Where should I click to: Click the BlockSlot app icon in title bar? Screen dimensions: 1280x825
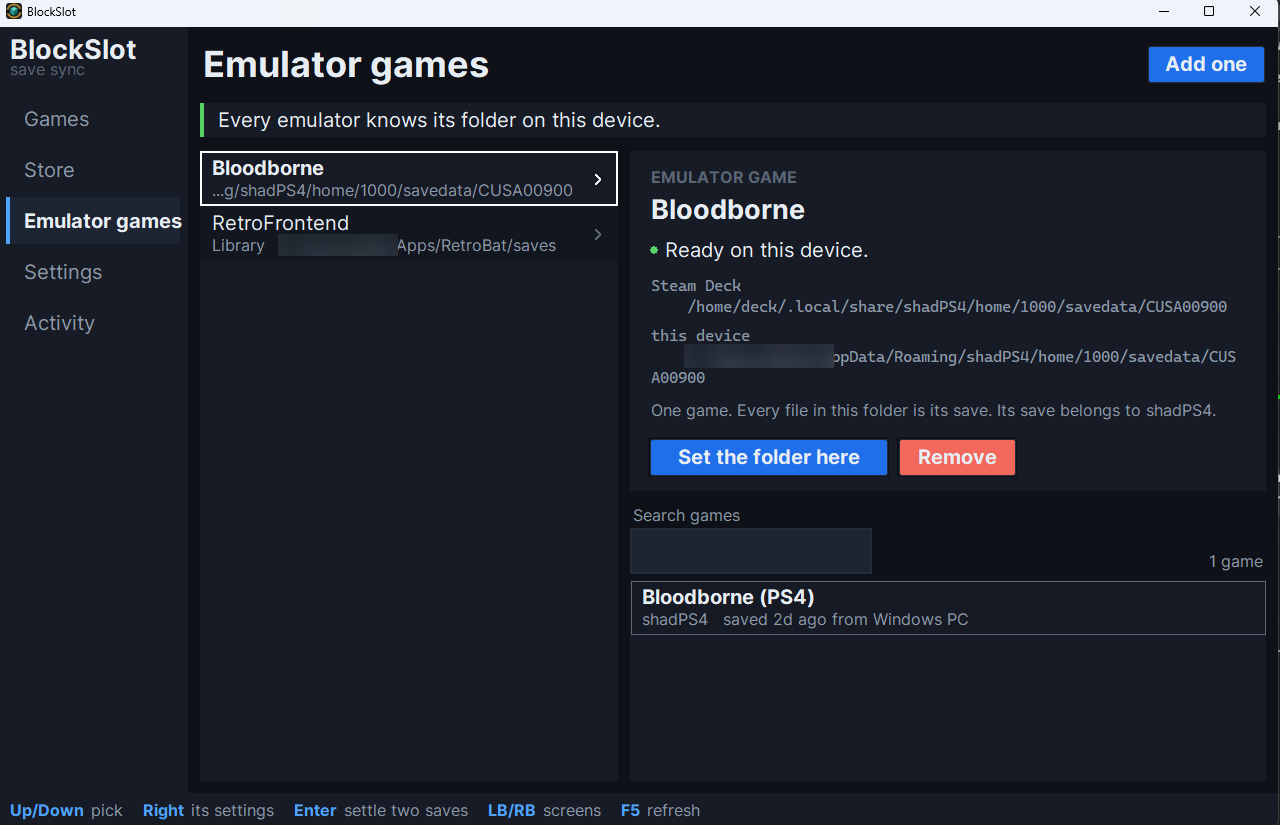click(14, 12)
